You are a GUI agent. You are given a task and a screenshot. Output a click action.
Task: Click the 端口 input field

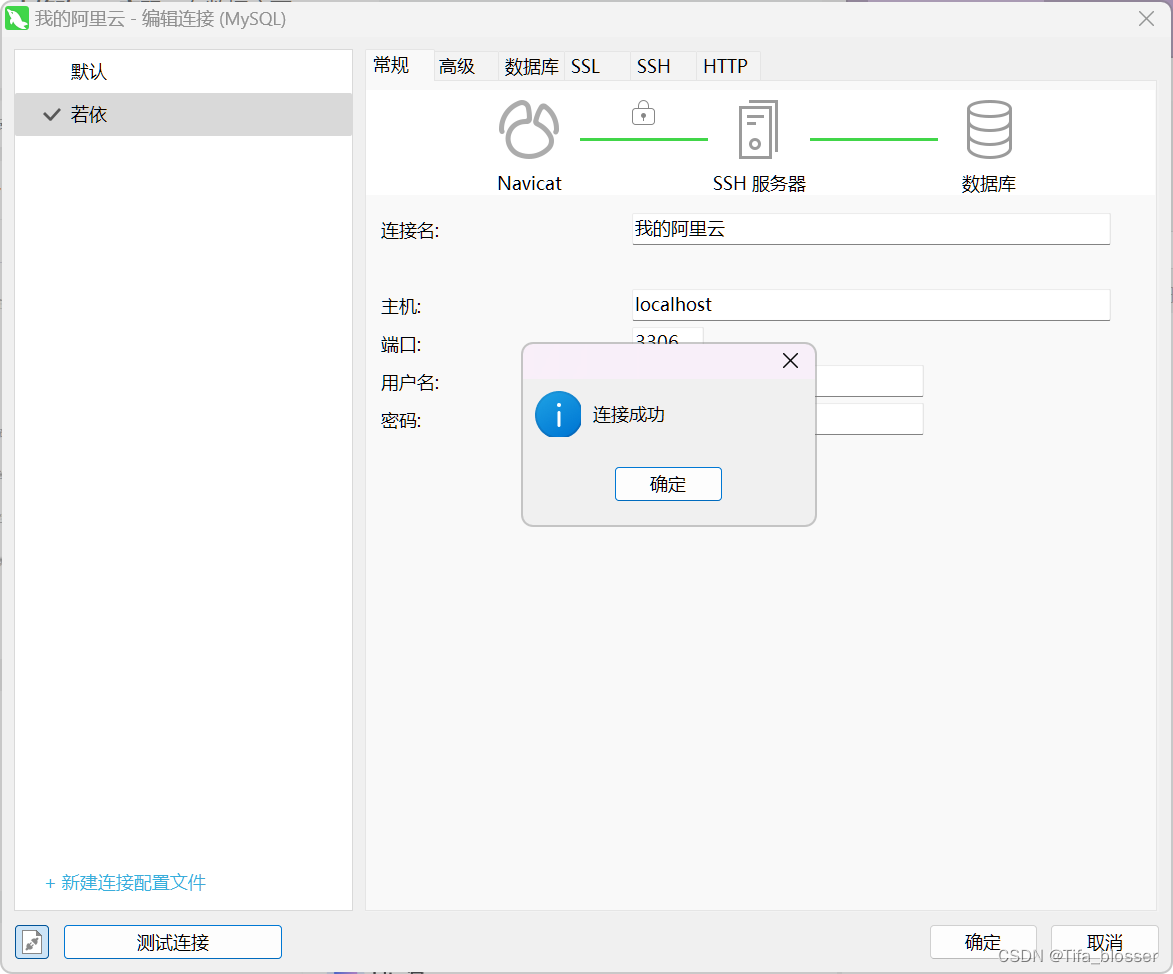[667, 336]
